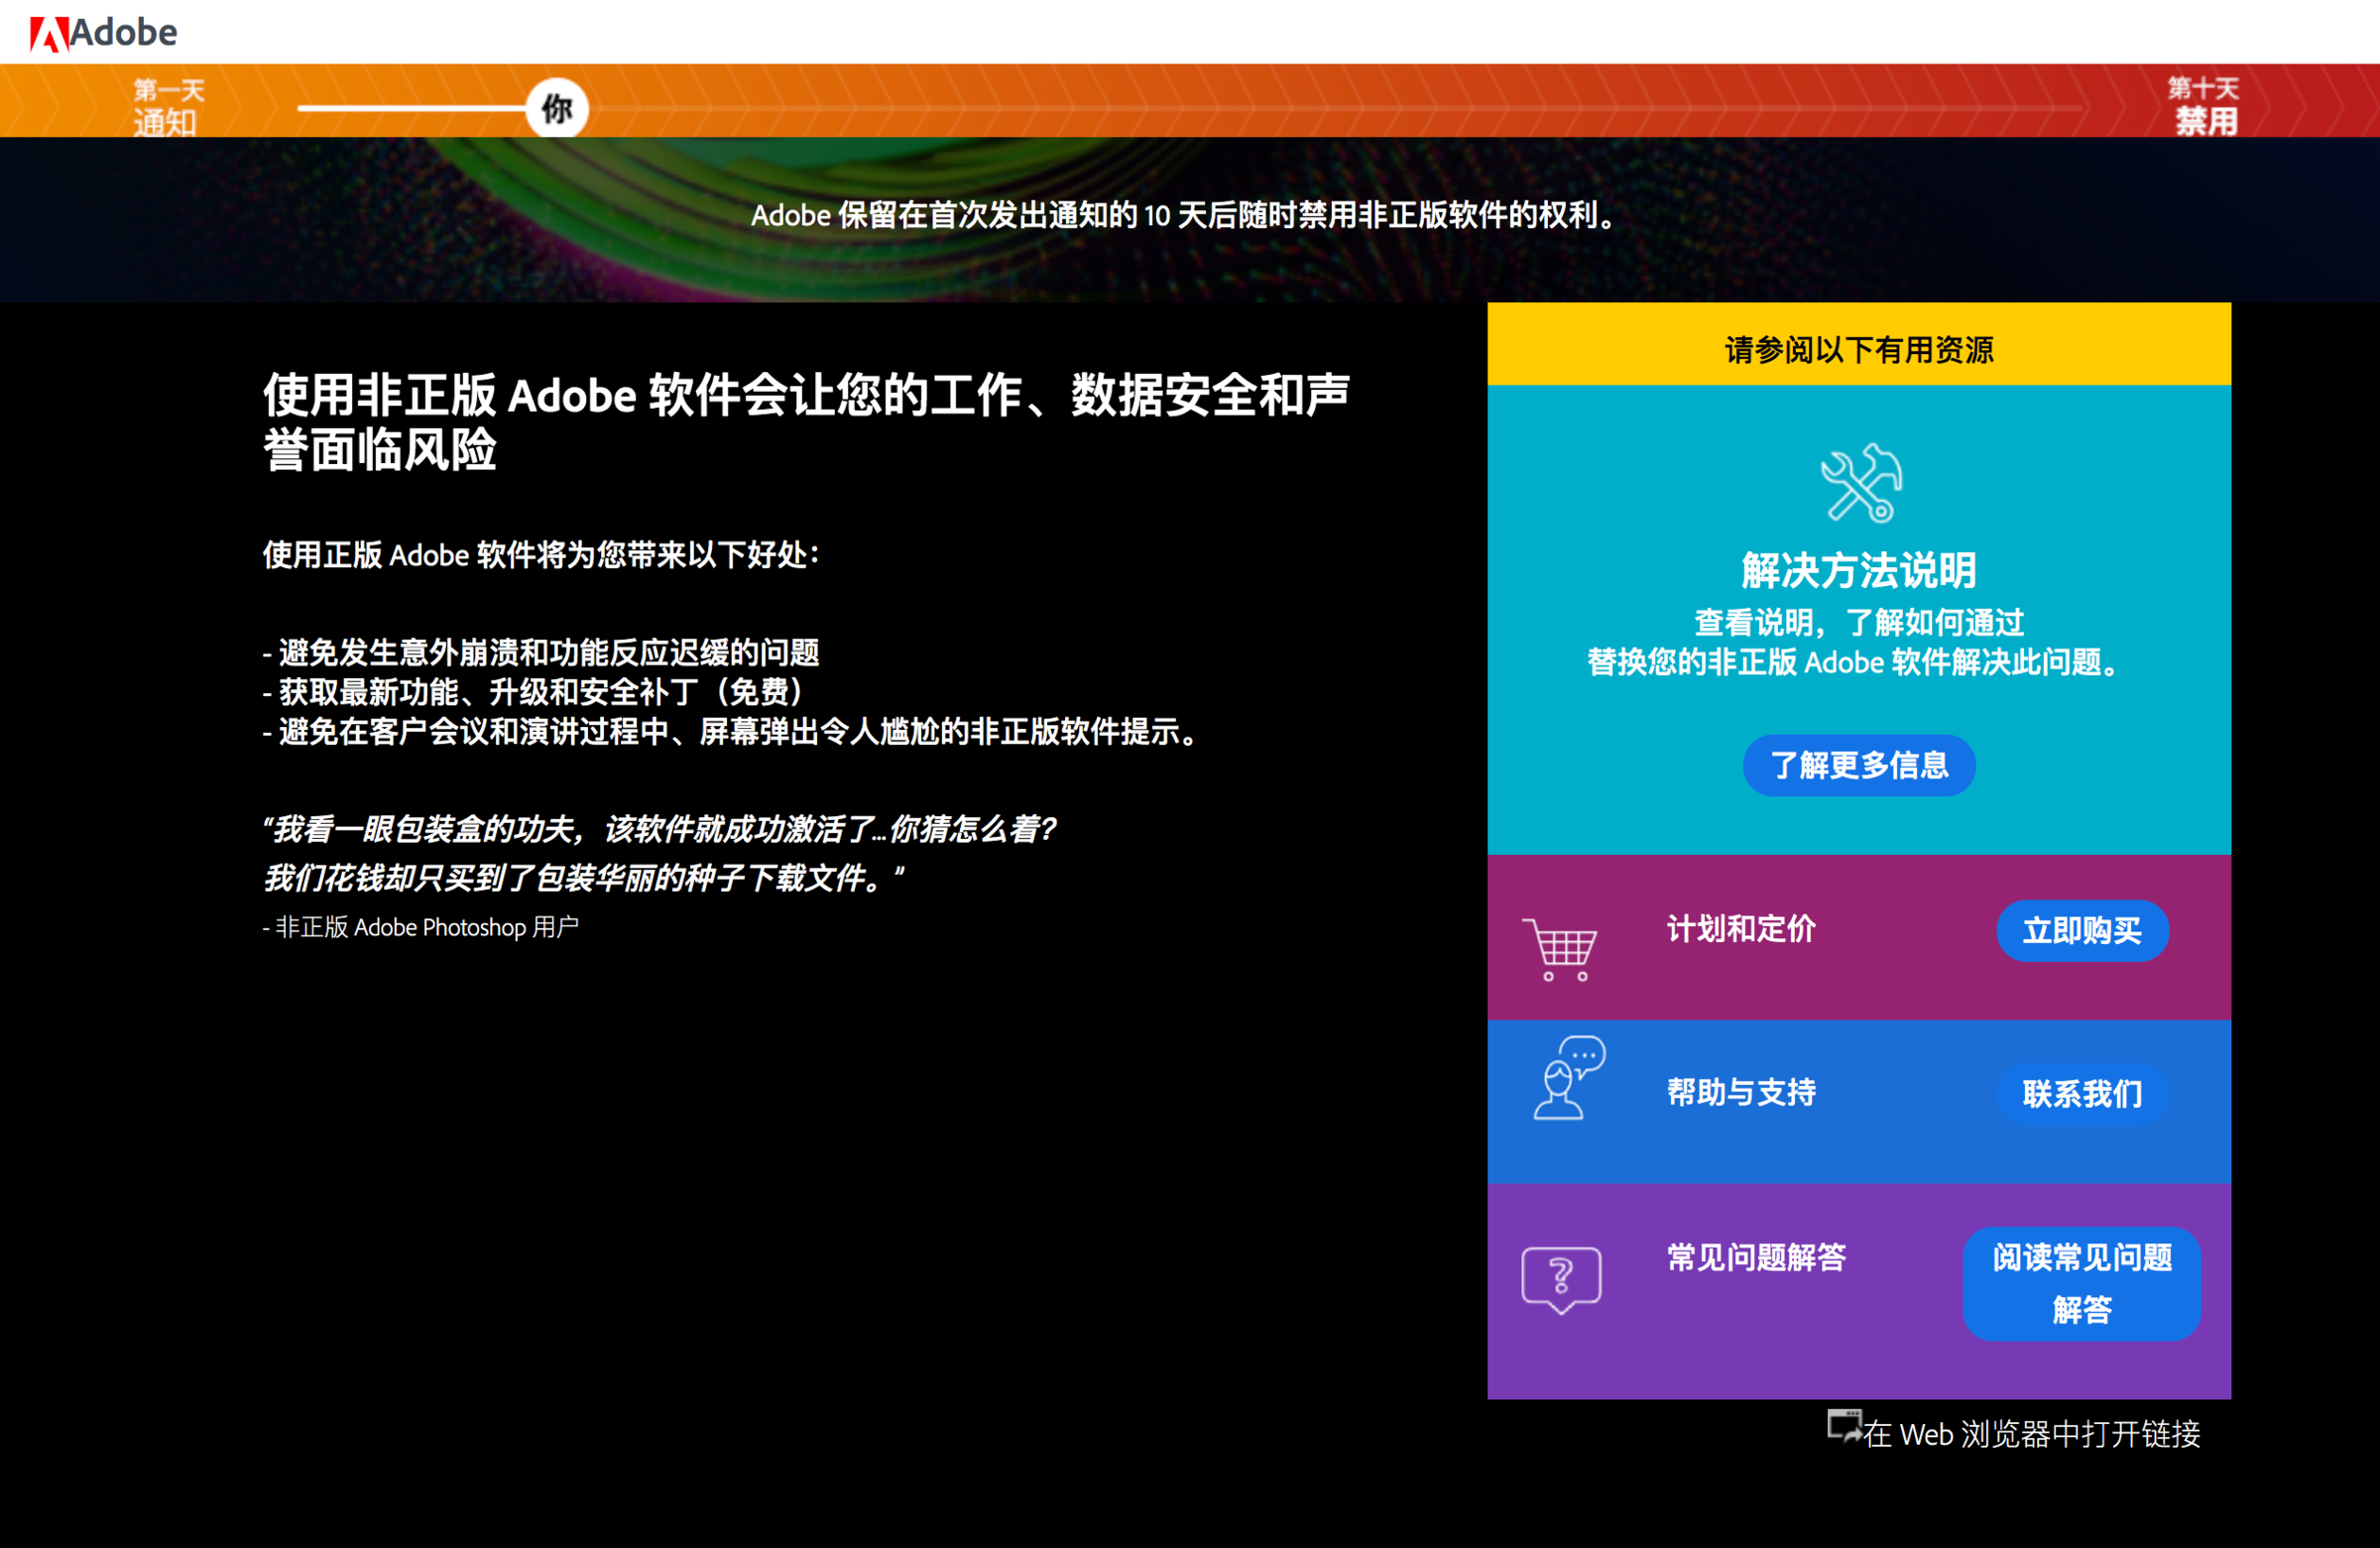
Task: Click the FAQ question mark bubble icon
Action: (x=1560, y=1279)
